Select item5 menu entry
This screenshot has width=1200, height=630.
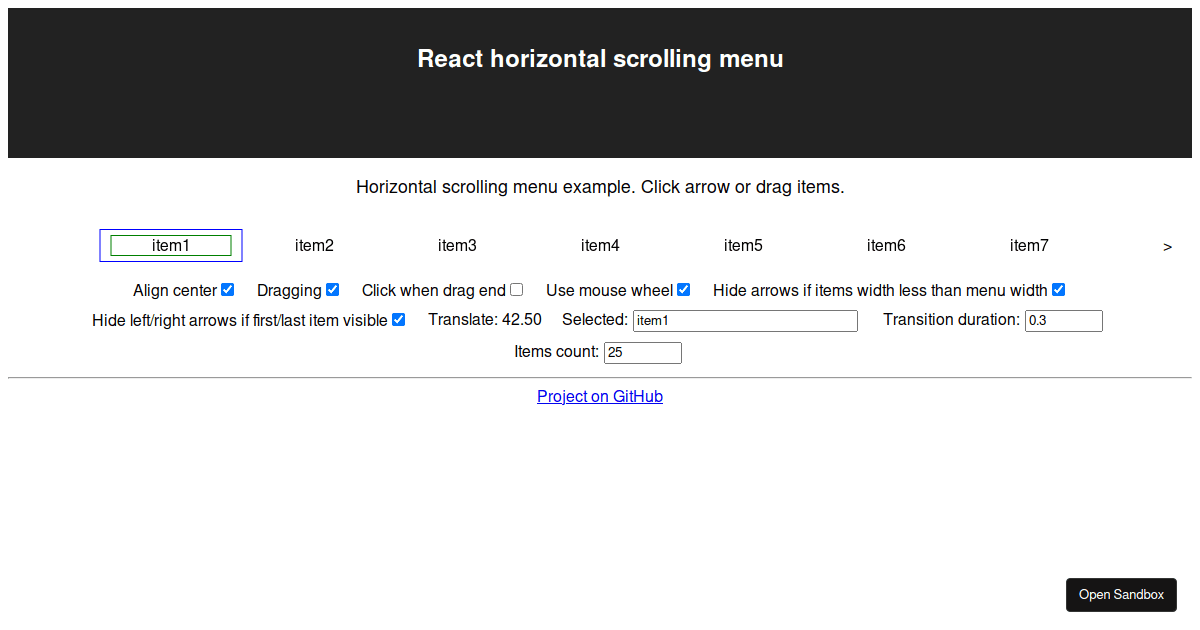pos(743,246)
